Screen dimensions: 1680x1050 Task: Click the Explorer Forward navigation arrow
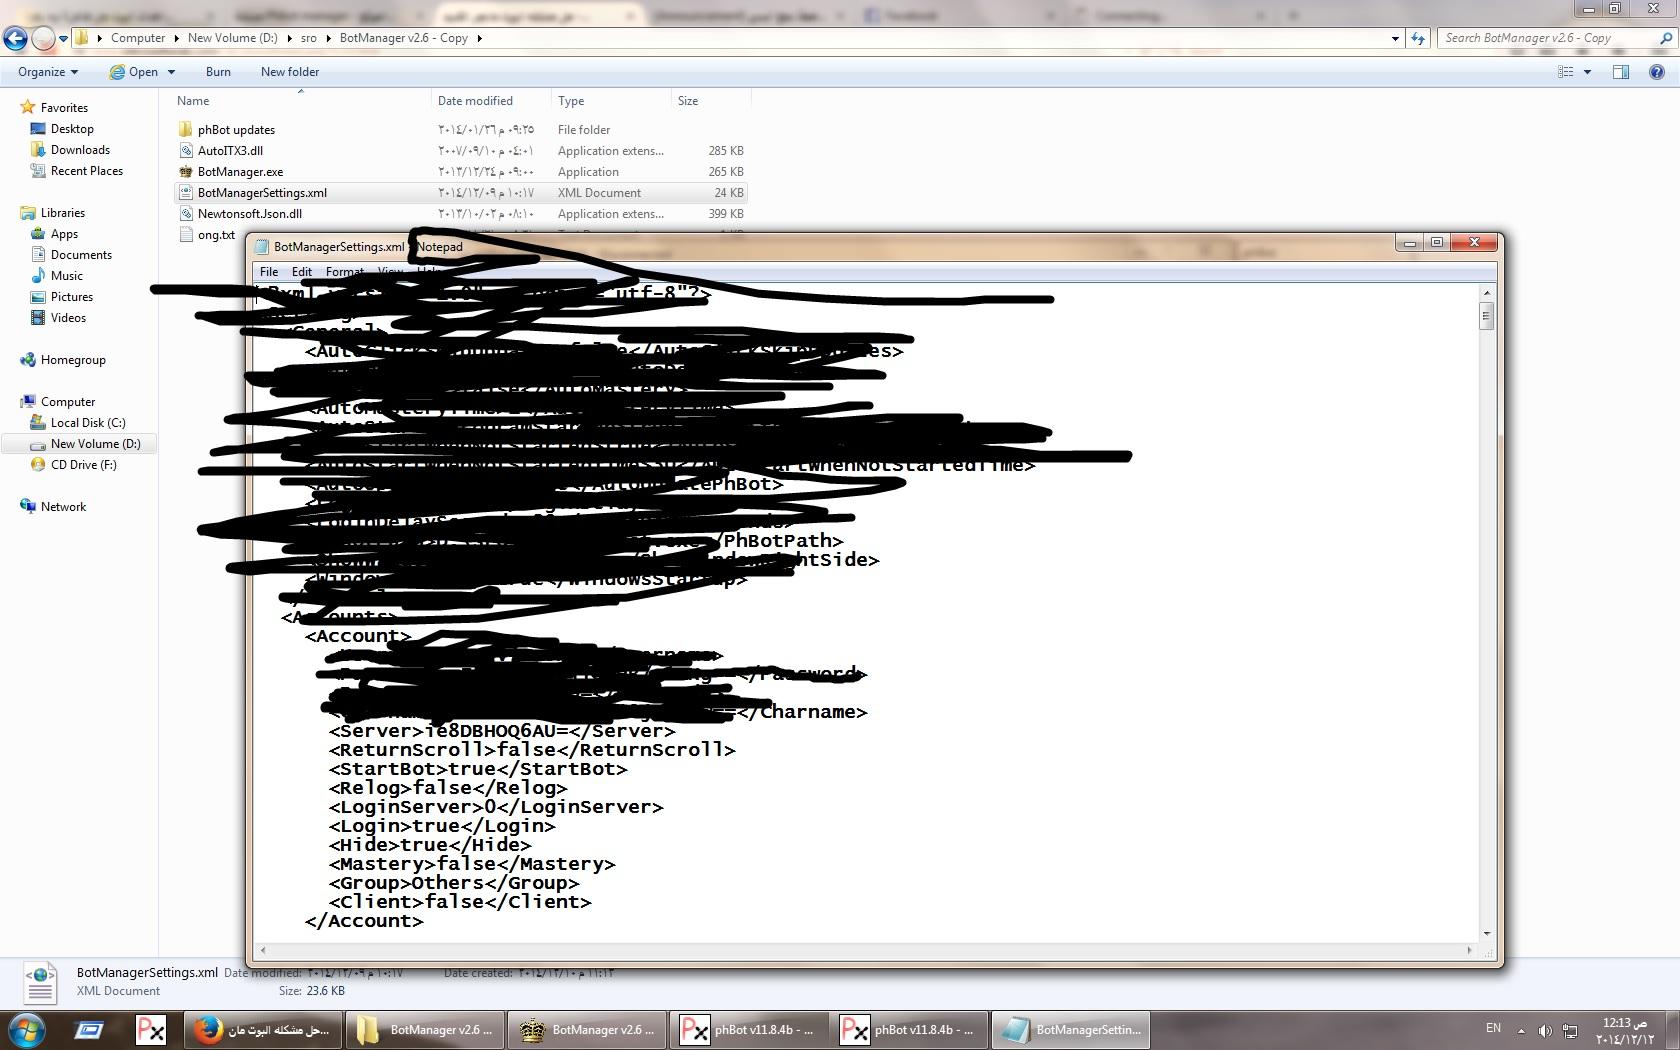point(43,38)
